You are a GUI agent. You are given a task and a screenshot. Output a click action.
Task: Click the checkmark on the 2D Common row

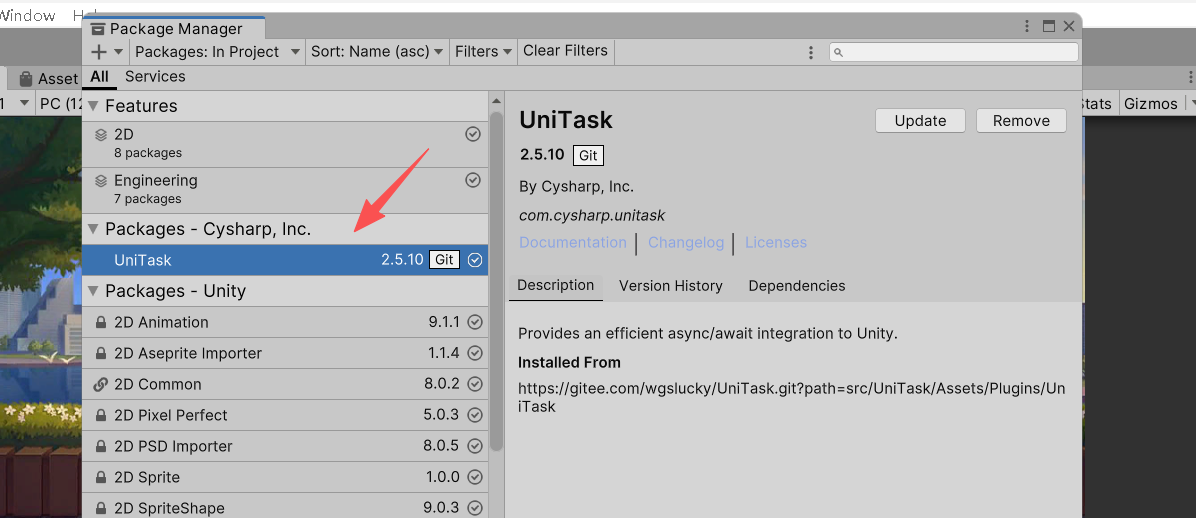point(475,384)
